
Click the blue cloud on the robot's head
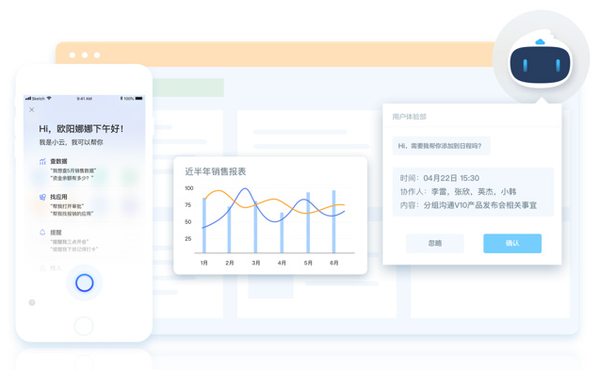click(x=540, y=42)
